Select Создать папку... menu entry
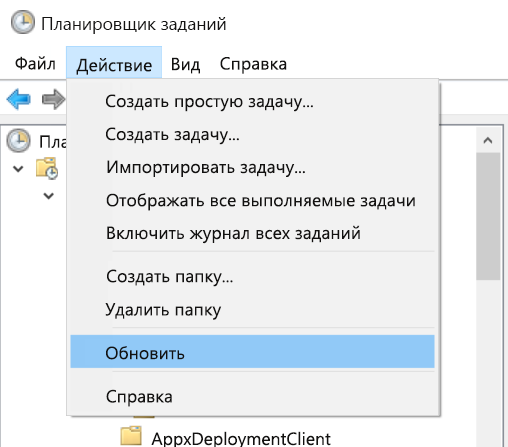The image size is (508, 447). (252, 276)
